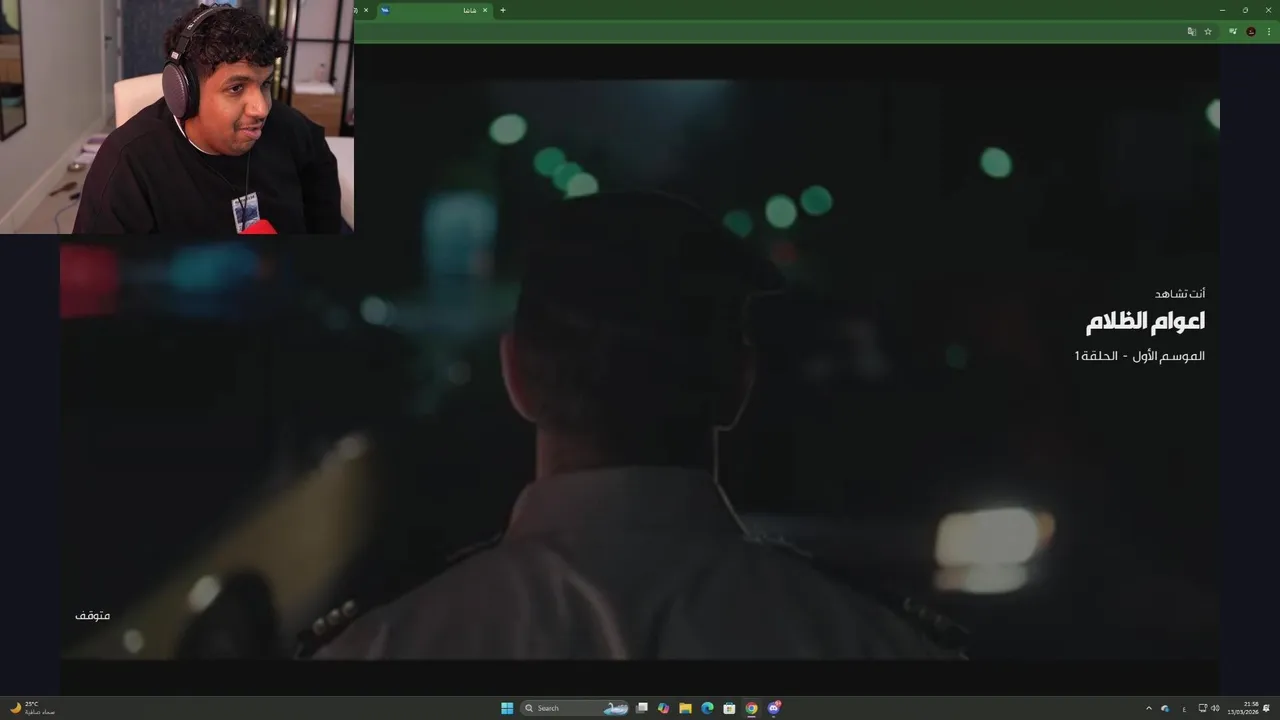Close the first partially visible tab

coord(365,10)
